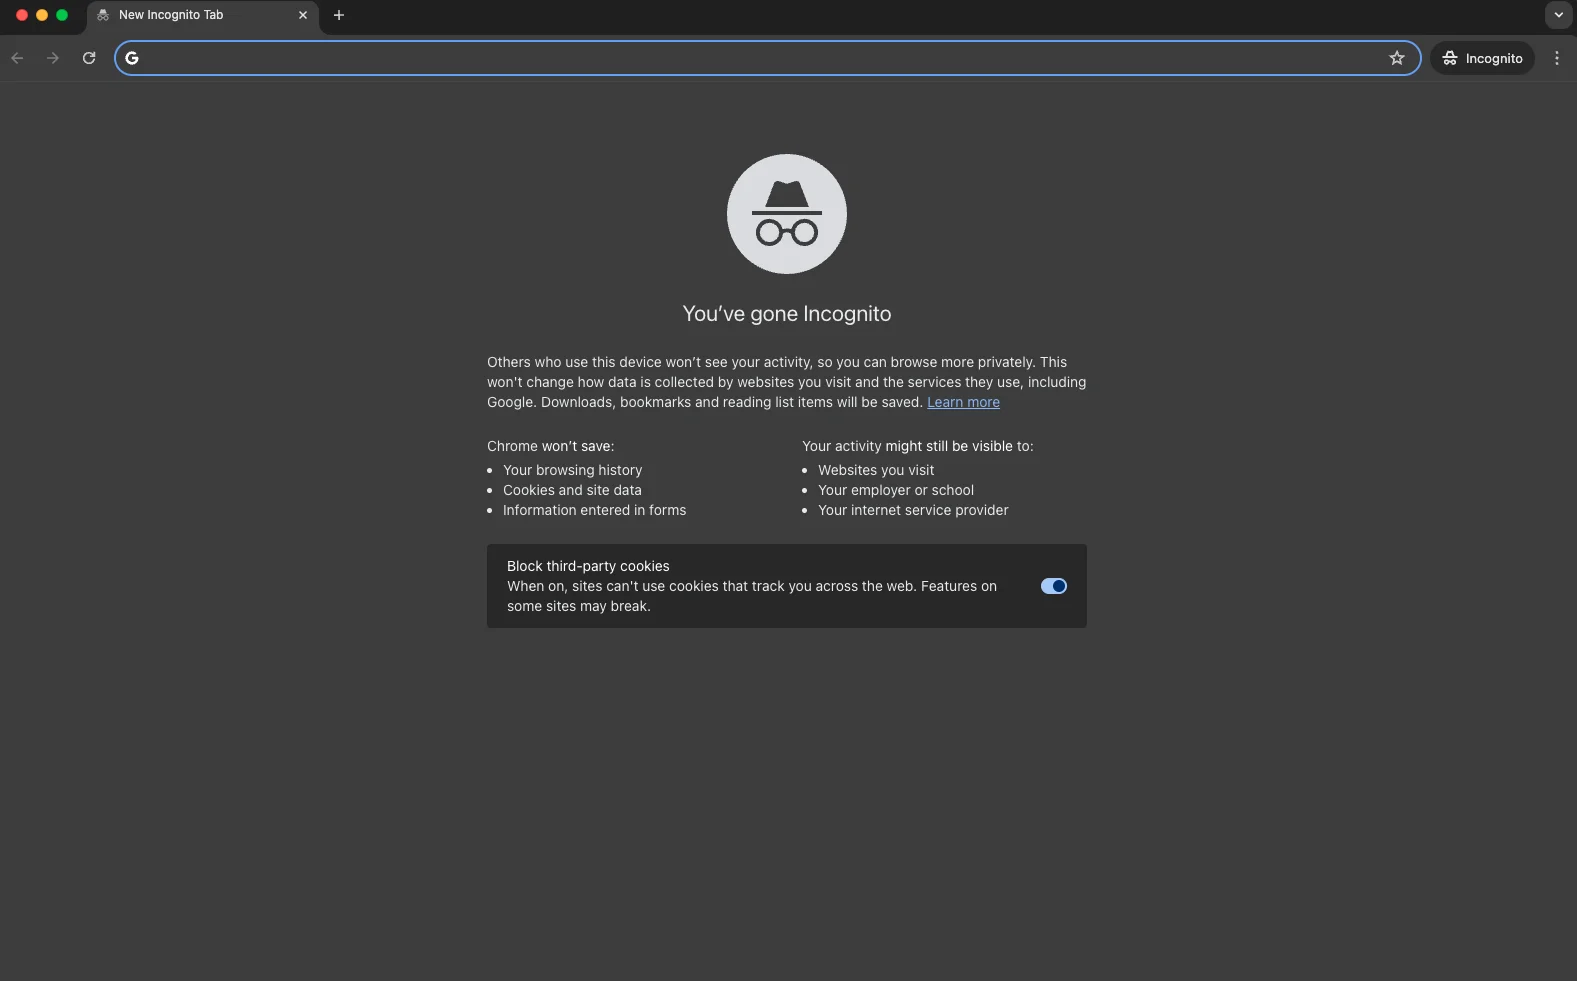
Task: Click the "Block third-party cookies" title text
Action: tap(588, 566)
